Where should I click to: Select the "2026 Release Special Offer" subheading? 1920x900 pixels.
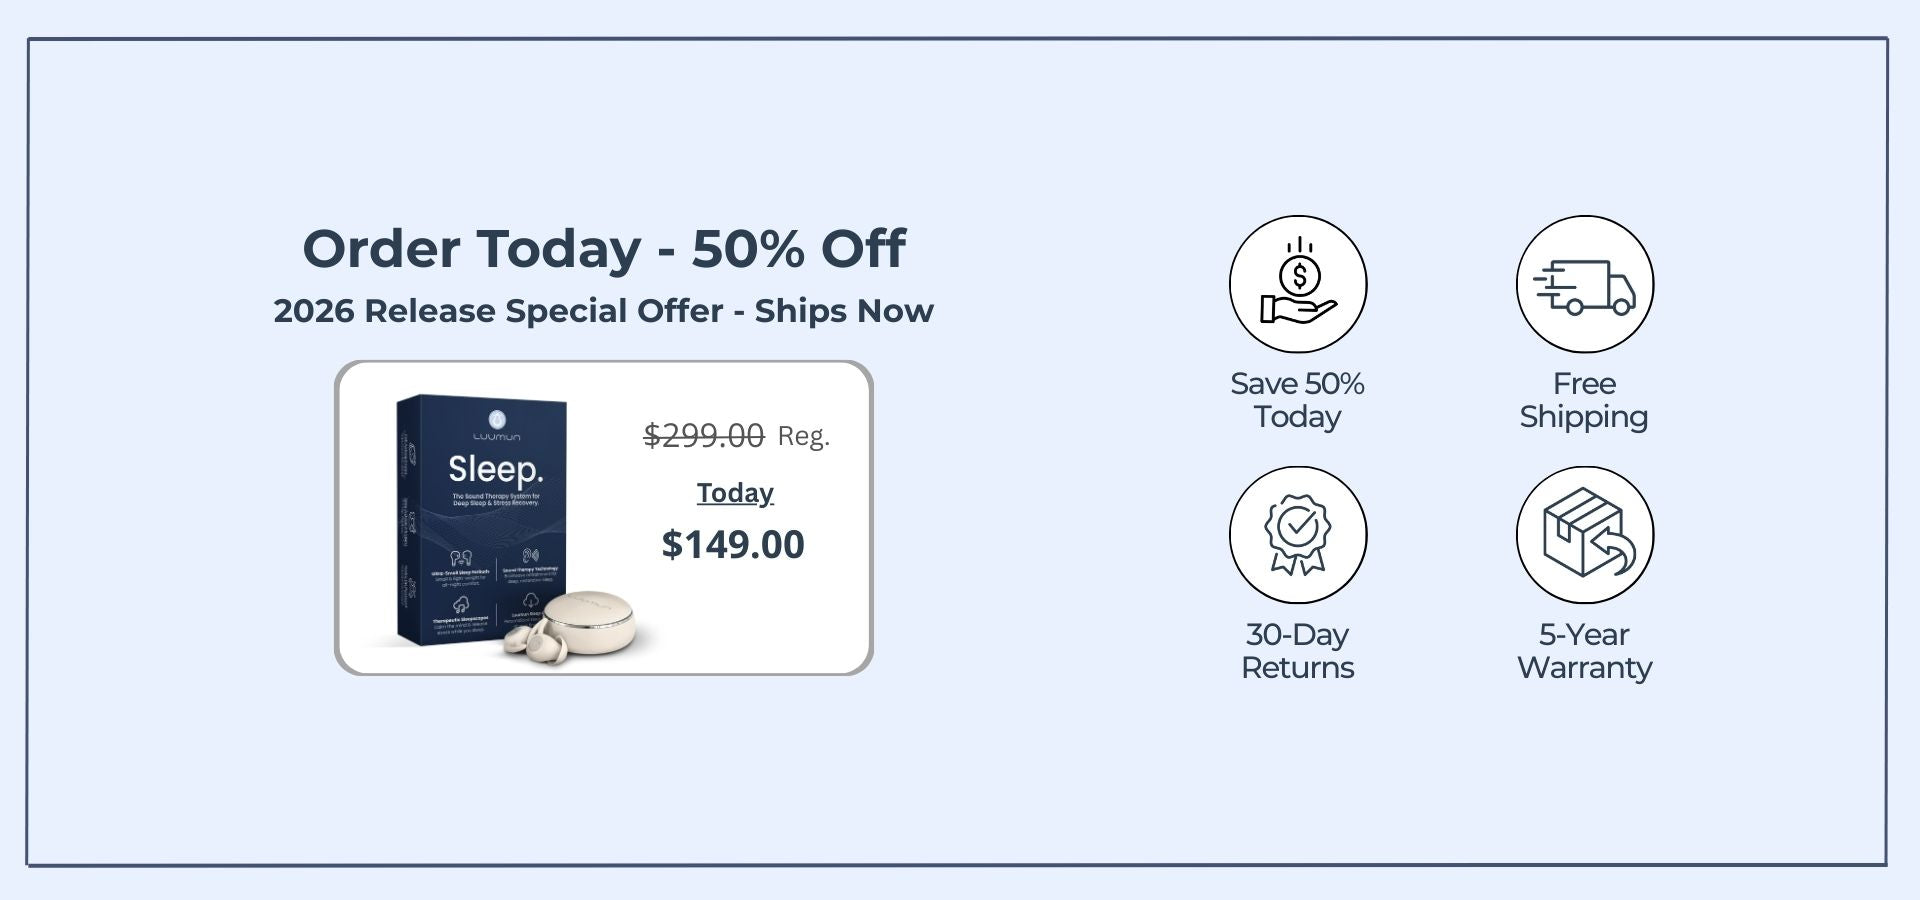click(604, 311)
